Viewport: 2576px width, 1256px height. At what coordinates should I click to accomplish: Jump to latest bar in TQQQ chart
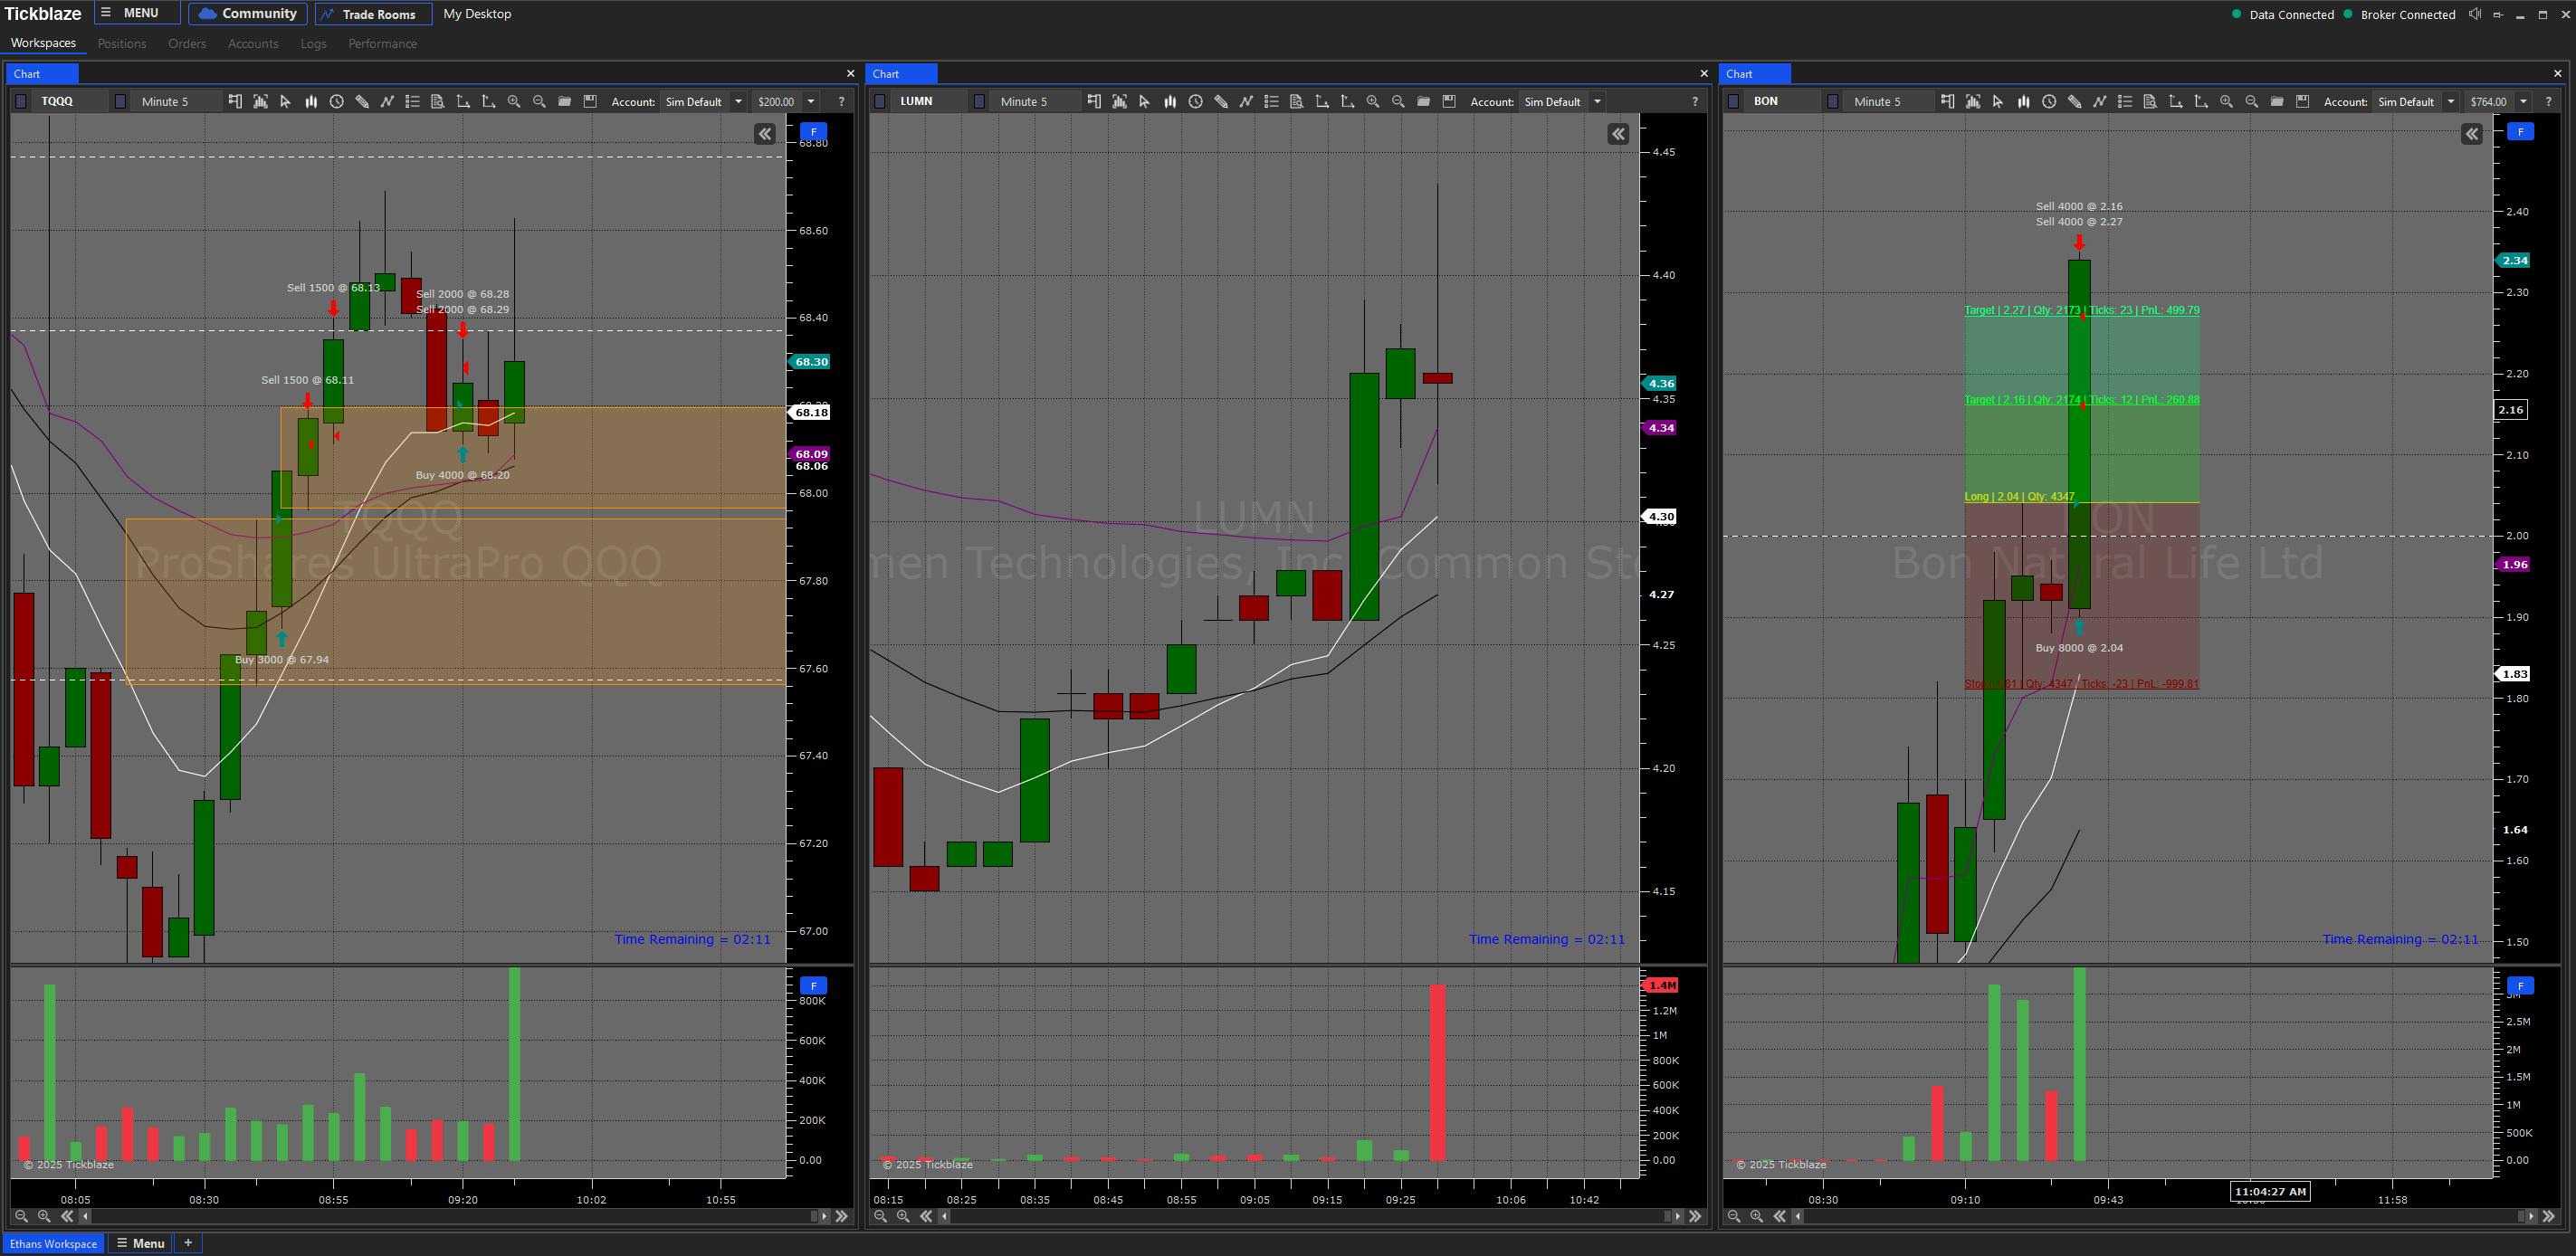(842, 1216)
